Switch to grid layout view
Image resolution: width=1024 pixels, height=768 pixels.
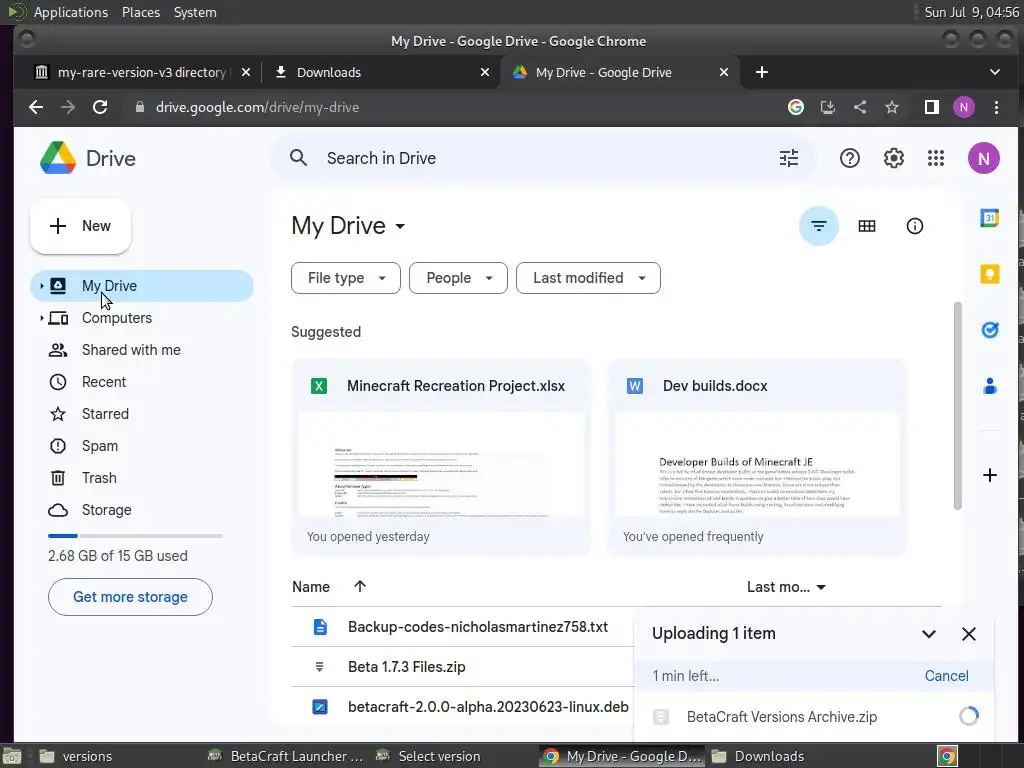(867, 226)
